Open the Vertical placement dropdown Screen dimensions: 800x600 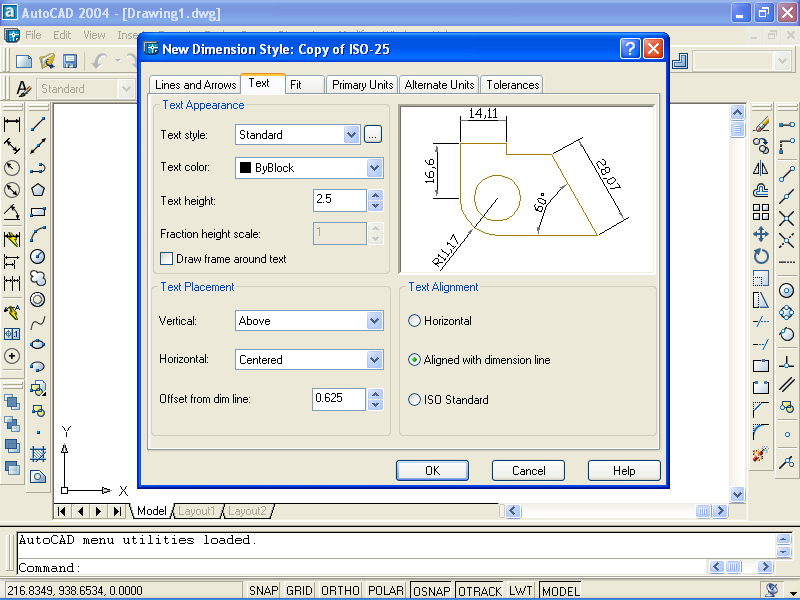[x=374, y=321]
